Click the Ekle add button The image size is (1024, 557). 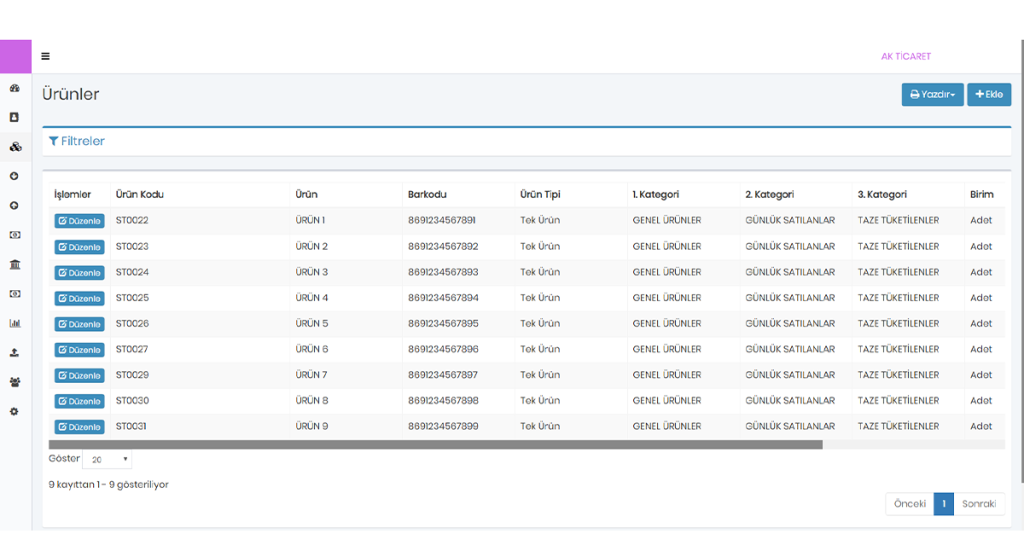[x=989, y=95]
